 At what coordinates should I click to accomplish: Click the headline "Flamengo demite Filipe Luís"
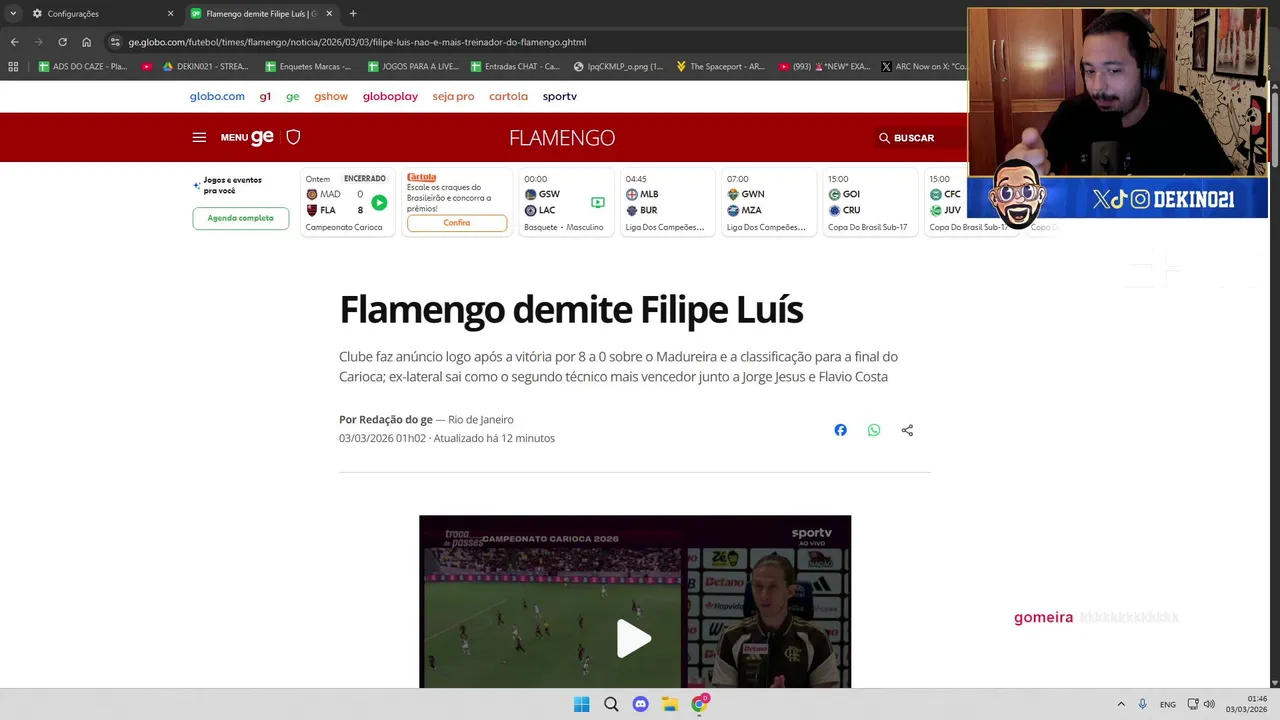click(571, 310)
